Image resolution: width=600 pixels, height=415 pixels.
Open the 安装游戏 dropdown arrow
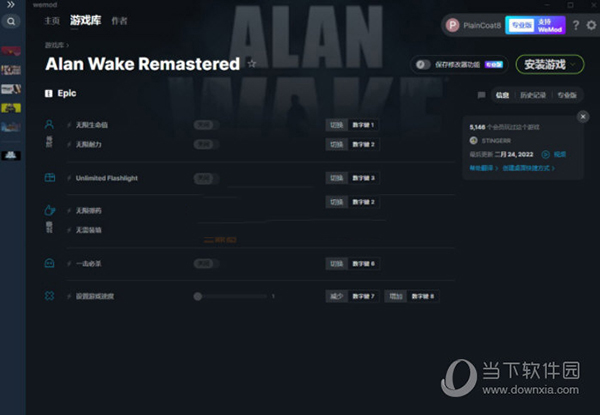[x=574, y=64]
